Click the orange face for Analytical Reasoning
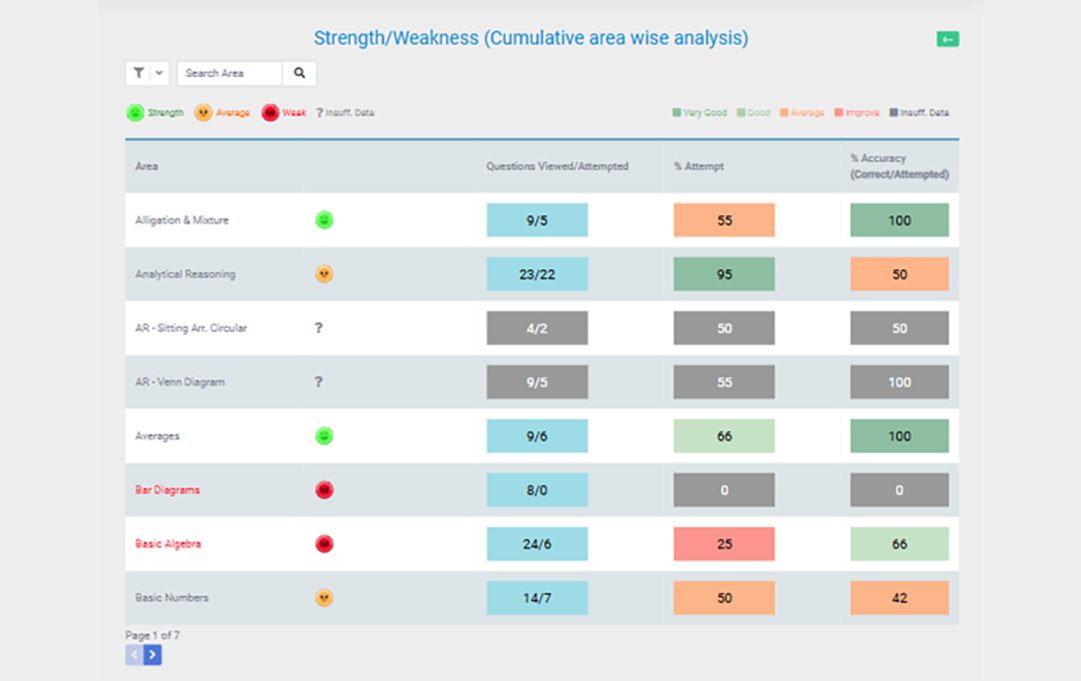The width and height of the screenshot is (1081, 681). click(324, 274)
